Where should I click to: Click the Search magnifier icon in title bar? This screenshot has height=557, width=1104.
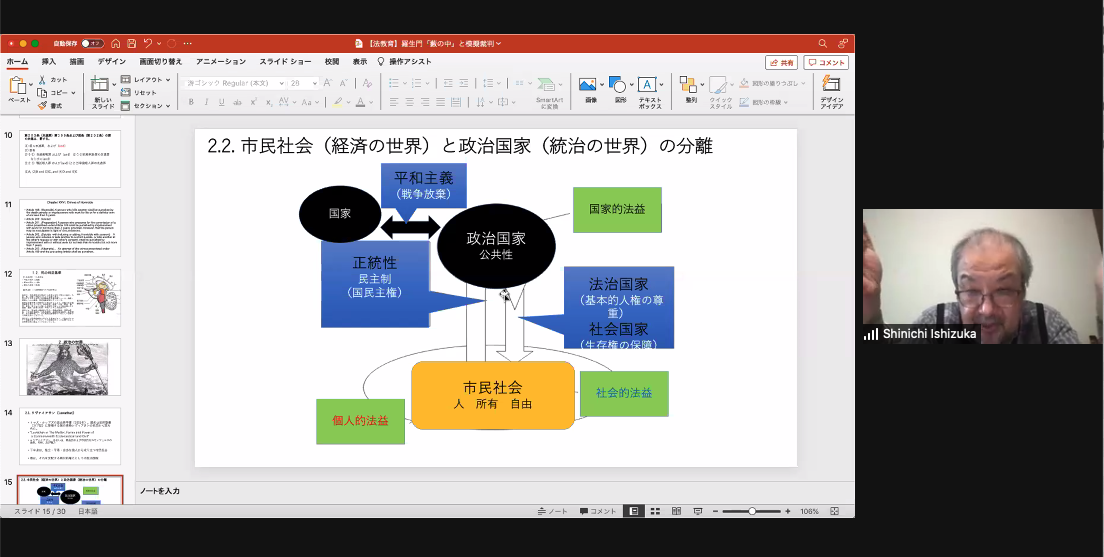[x=822, y=44]
